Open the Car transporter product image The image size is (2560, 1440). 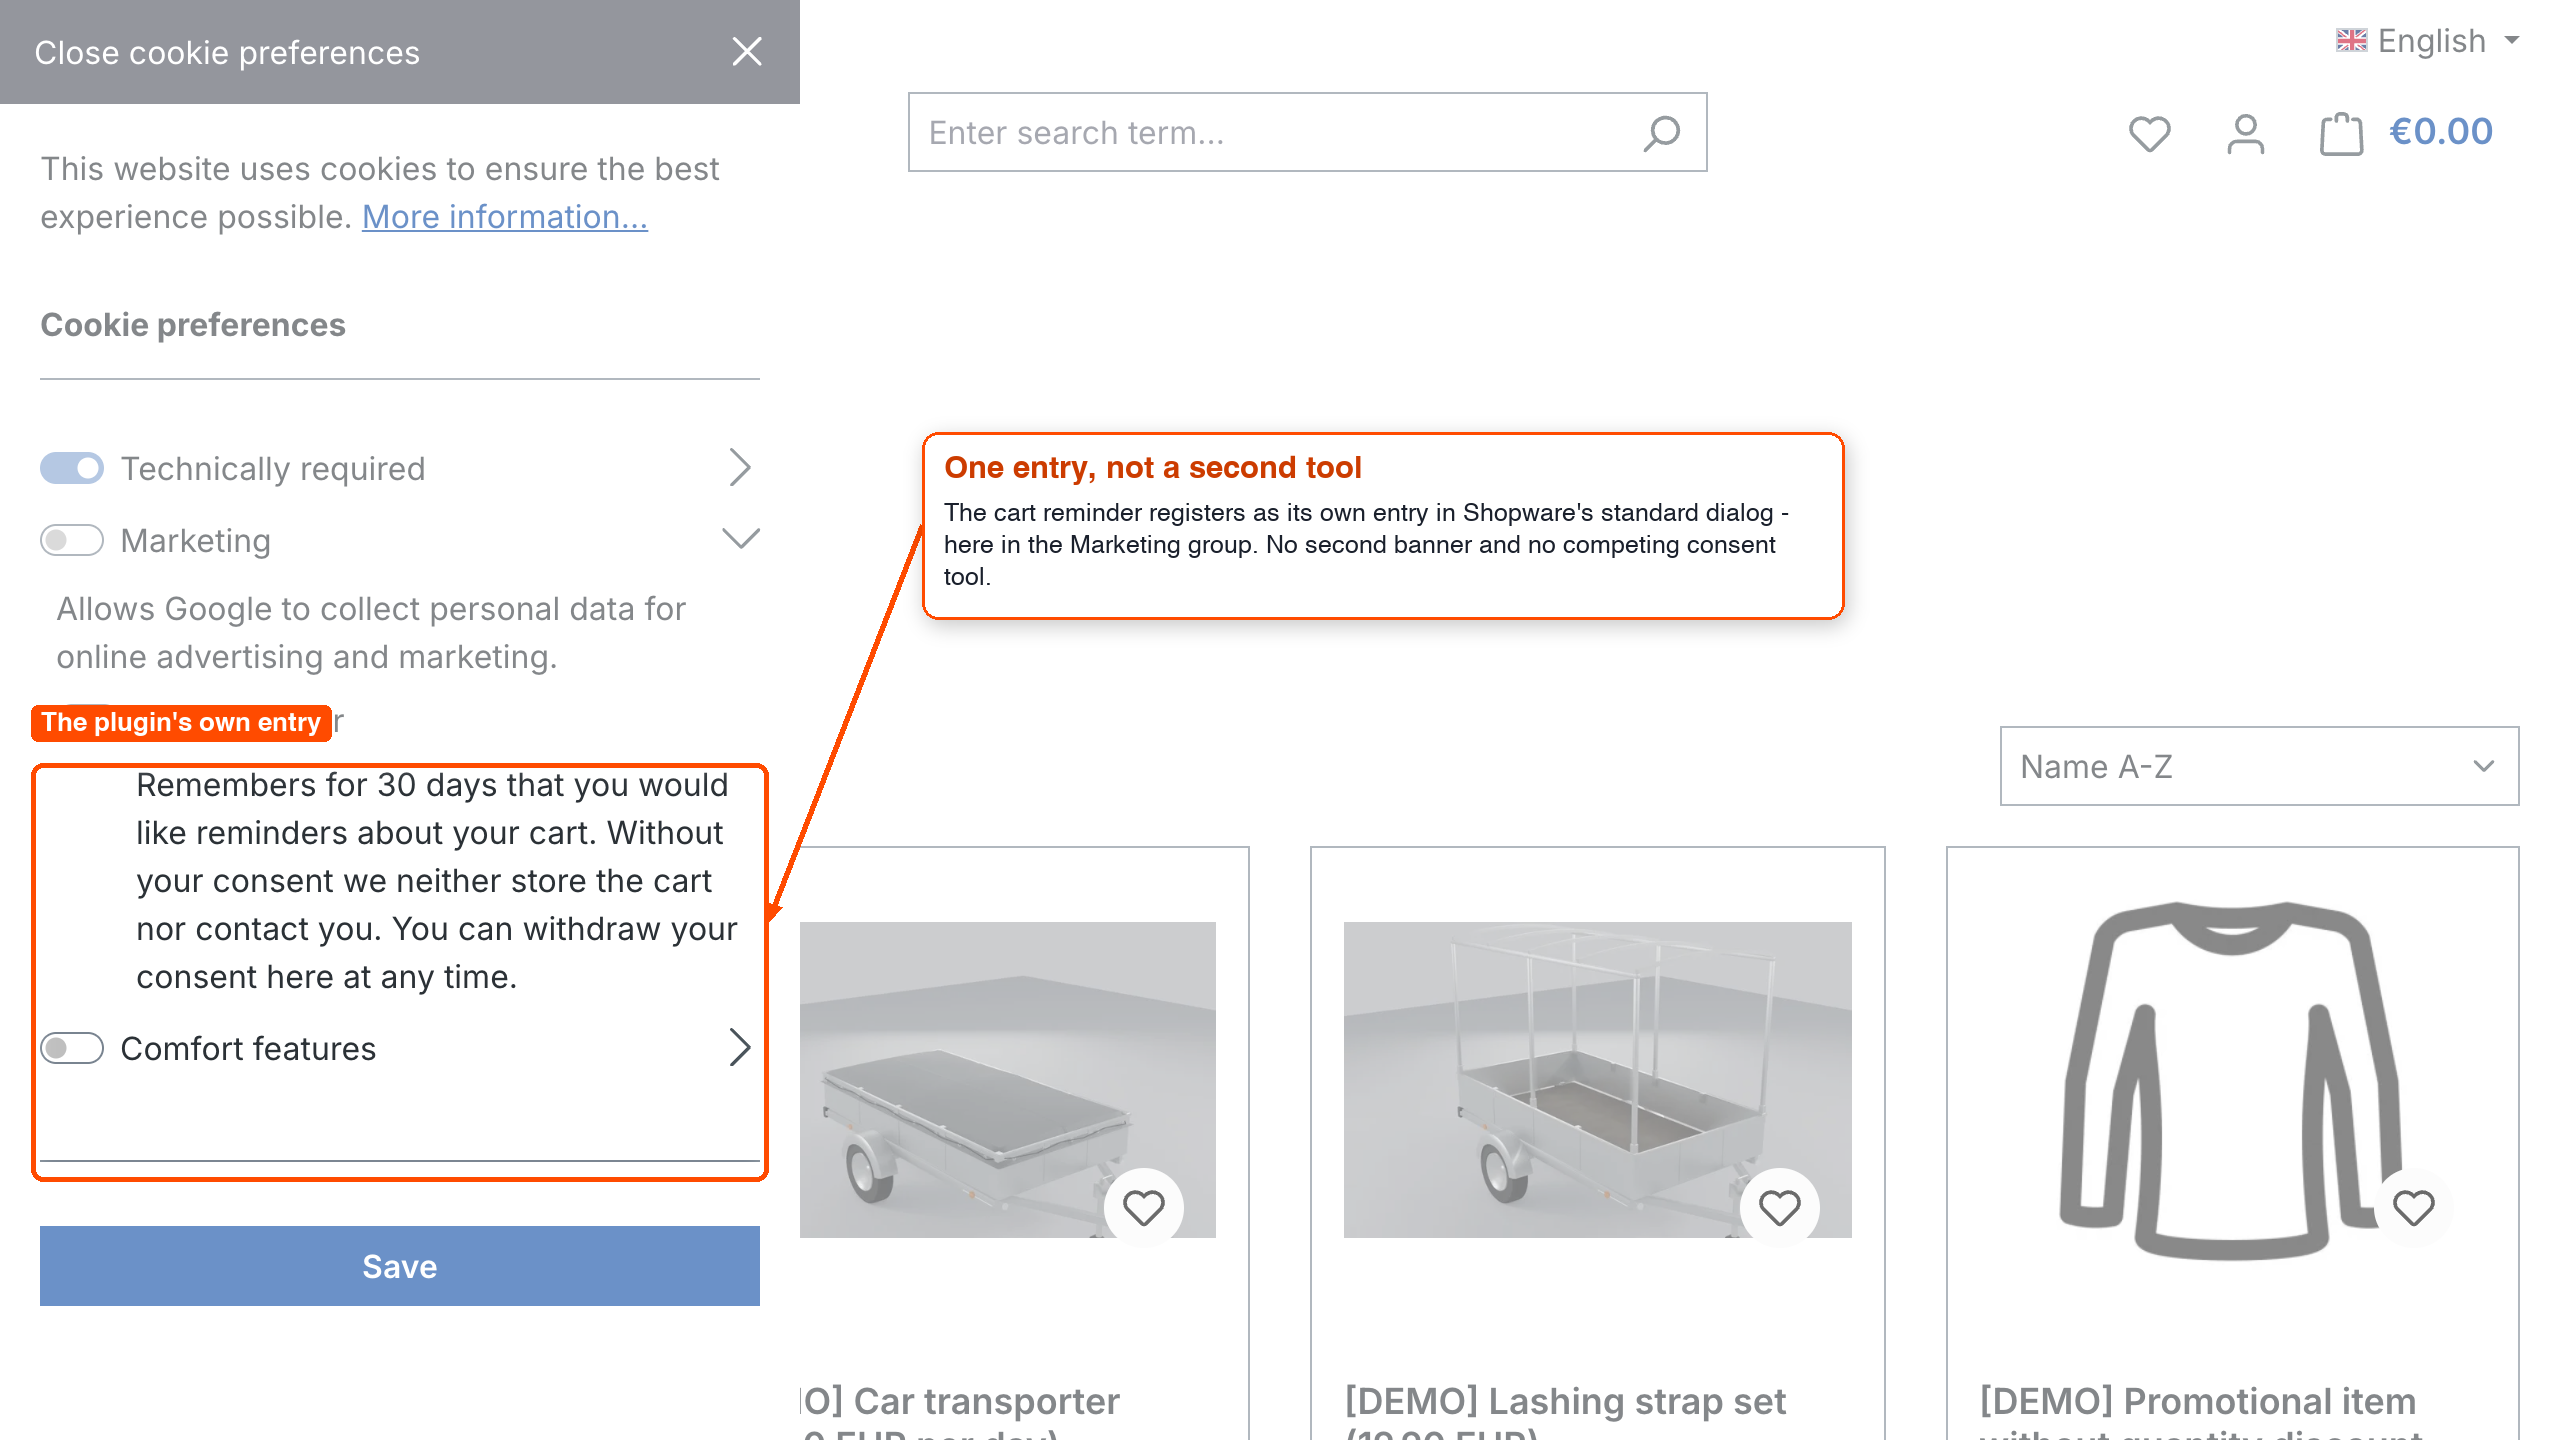1008,1080
